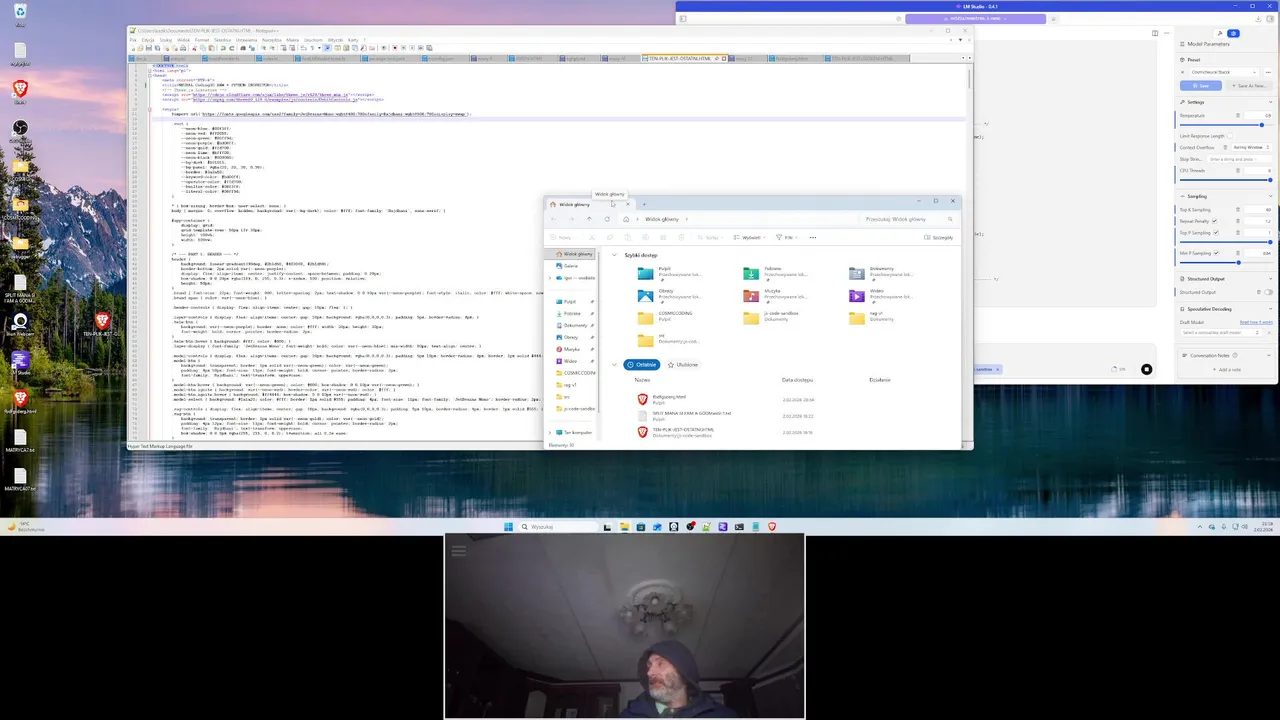The width and height of the screenshot is (1280, 720).
Task: Open the js-code-sandbox folder tile
Action: pyautogui.click(x=771, y=317)
